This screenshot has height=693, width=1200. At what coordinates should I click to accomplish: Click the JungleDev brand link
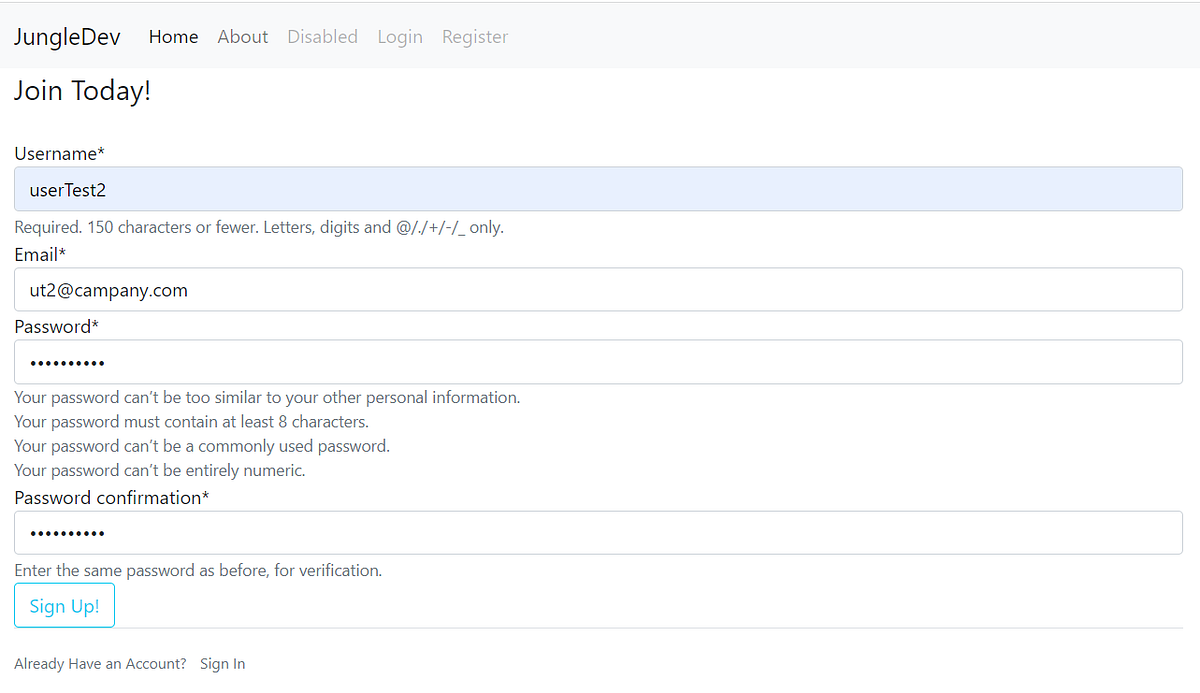[66, 36]
